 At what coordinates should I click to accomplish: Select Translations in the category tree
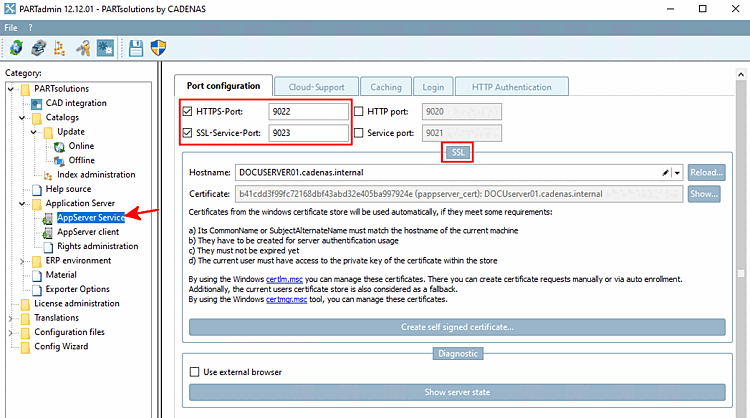(x=56, y=318)
